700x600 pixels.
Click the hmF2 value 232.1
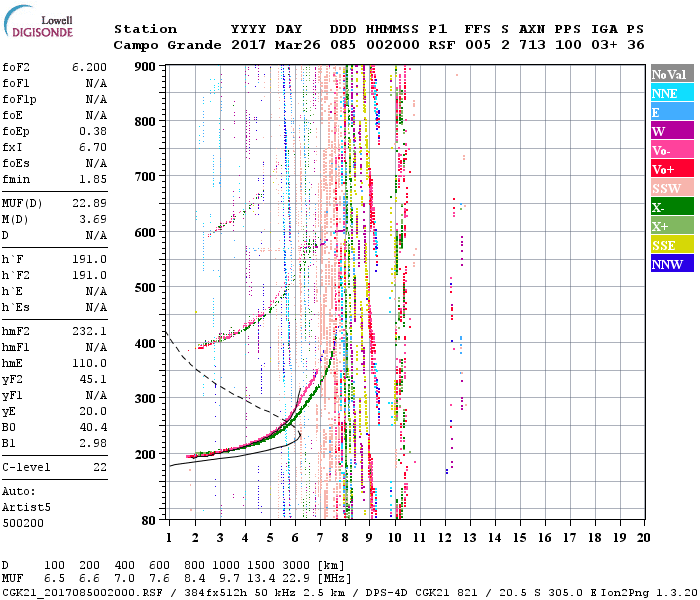click(x=89, y=332)
